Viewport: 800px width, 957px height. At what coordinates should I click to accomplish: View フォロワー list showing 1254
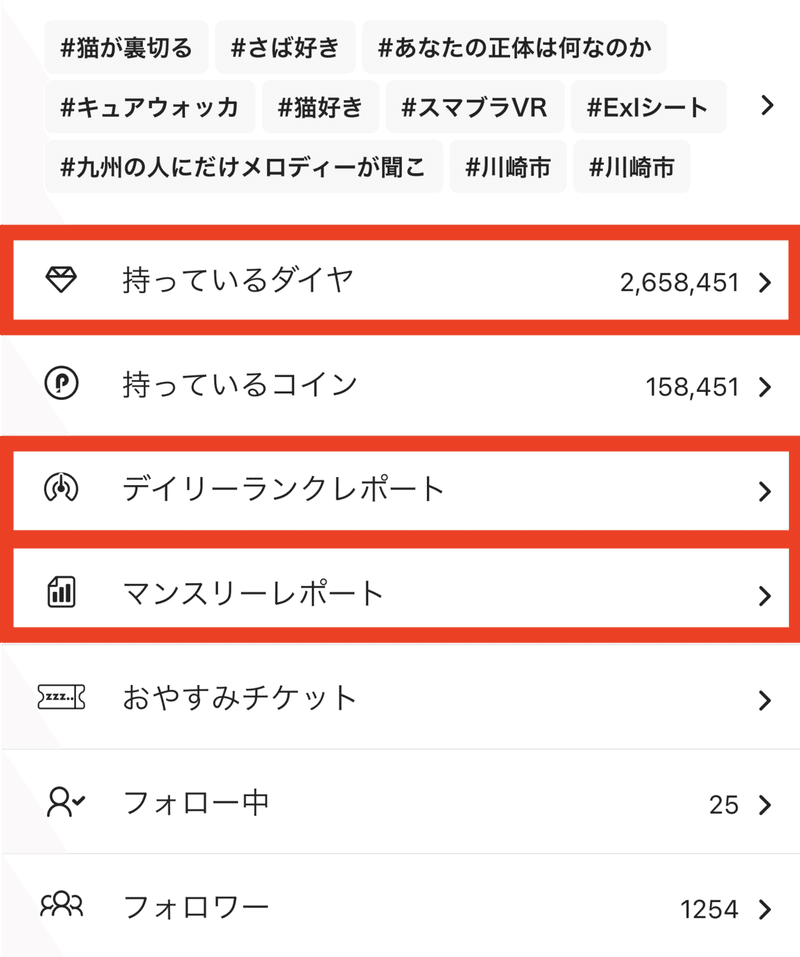pos(400,906)
